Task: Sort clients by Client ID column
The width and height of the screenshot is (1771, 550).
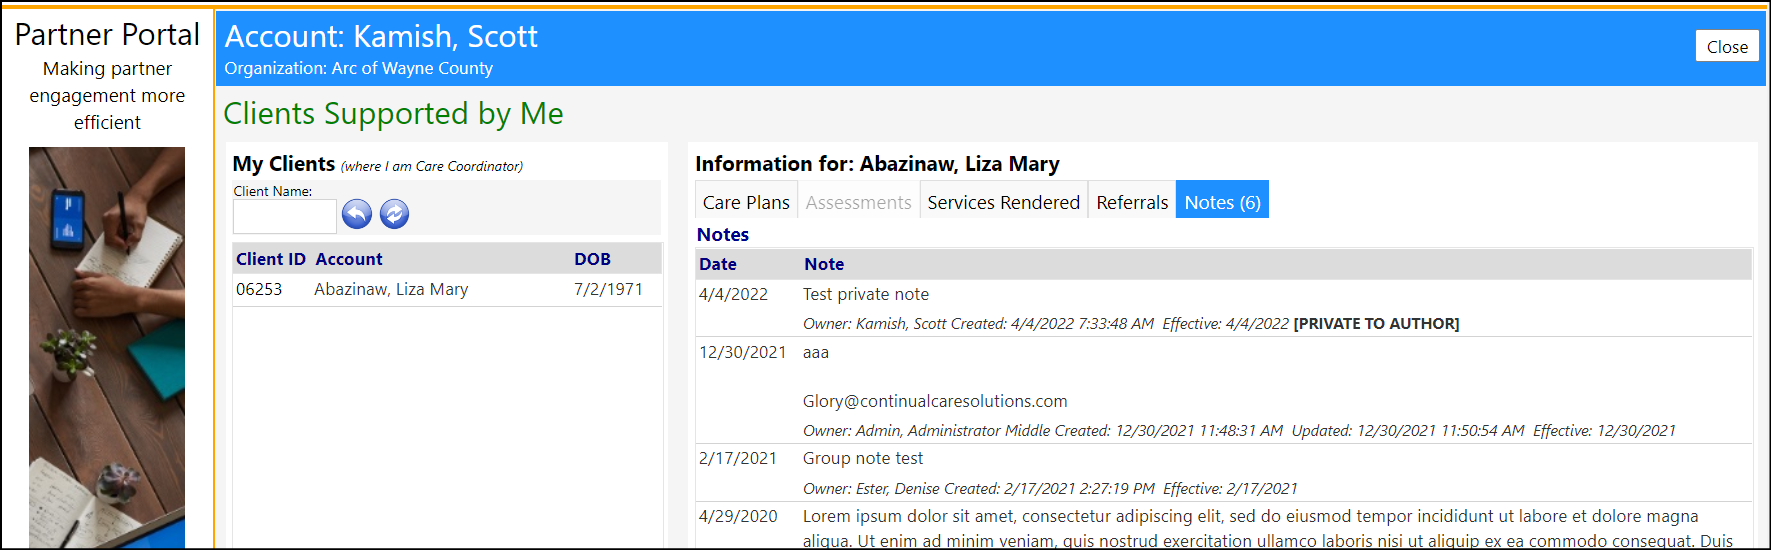Action: point(271,259)
